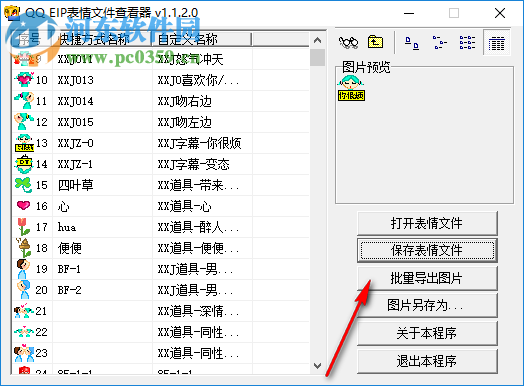
Task: Click the glasses view icon in toolbar
Action: click(x=348, y=42)
